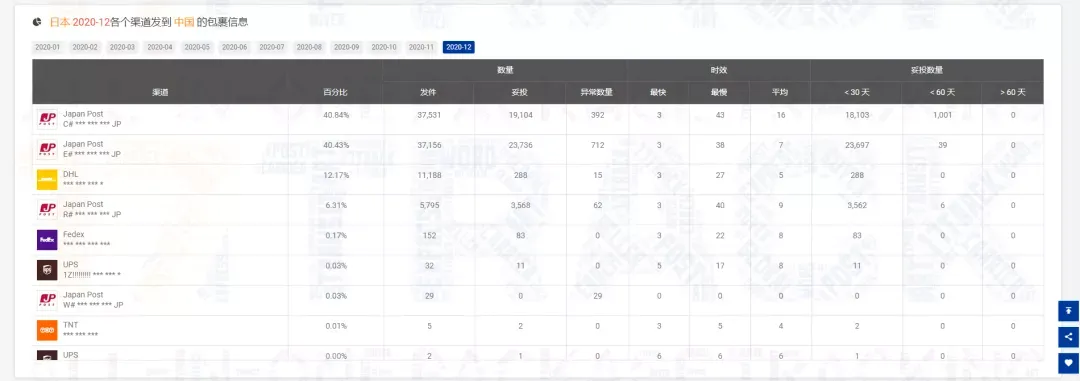Select the 2020-06 month tab

[x=234, y=48]
